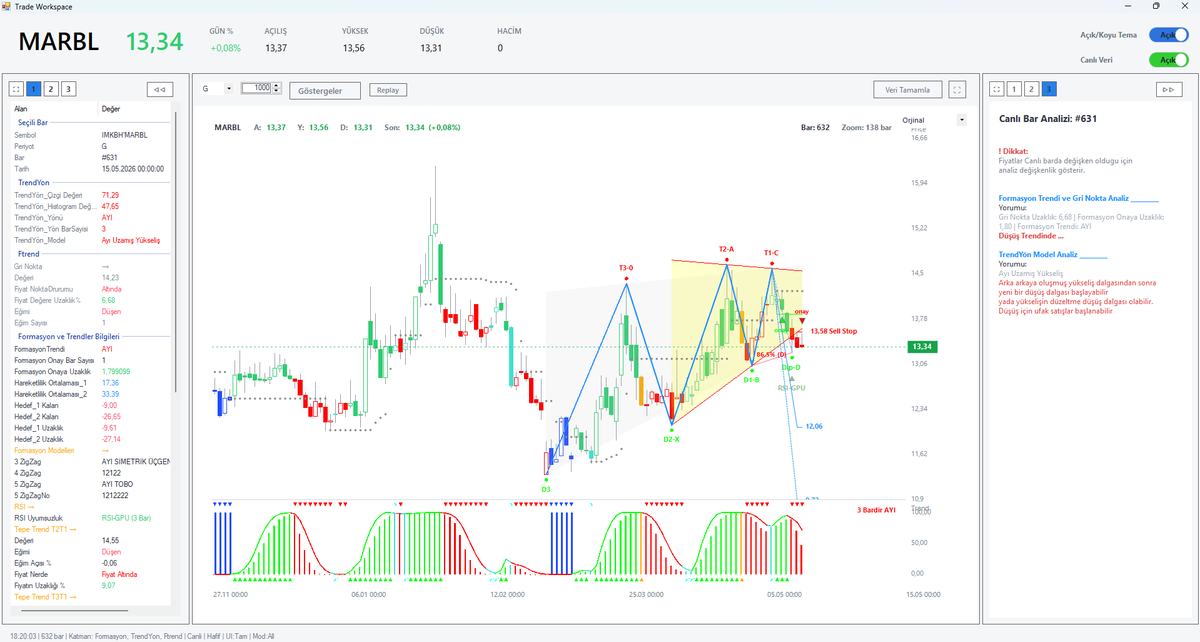Screen dimensions: 1200x642
Task: Collapse right panel with double-arrow button
Action: click(x=1168, y=89)
